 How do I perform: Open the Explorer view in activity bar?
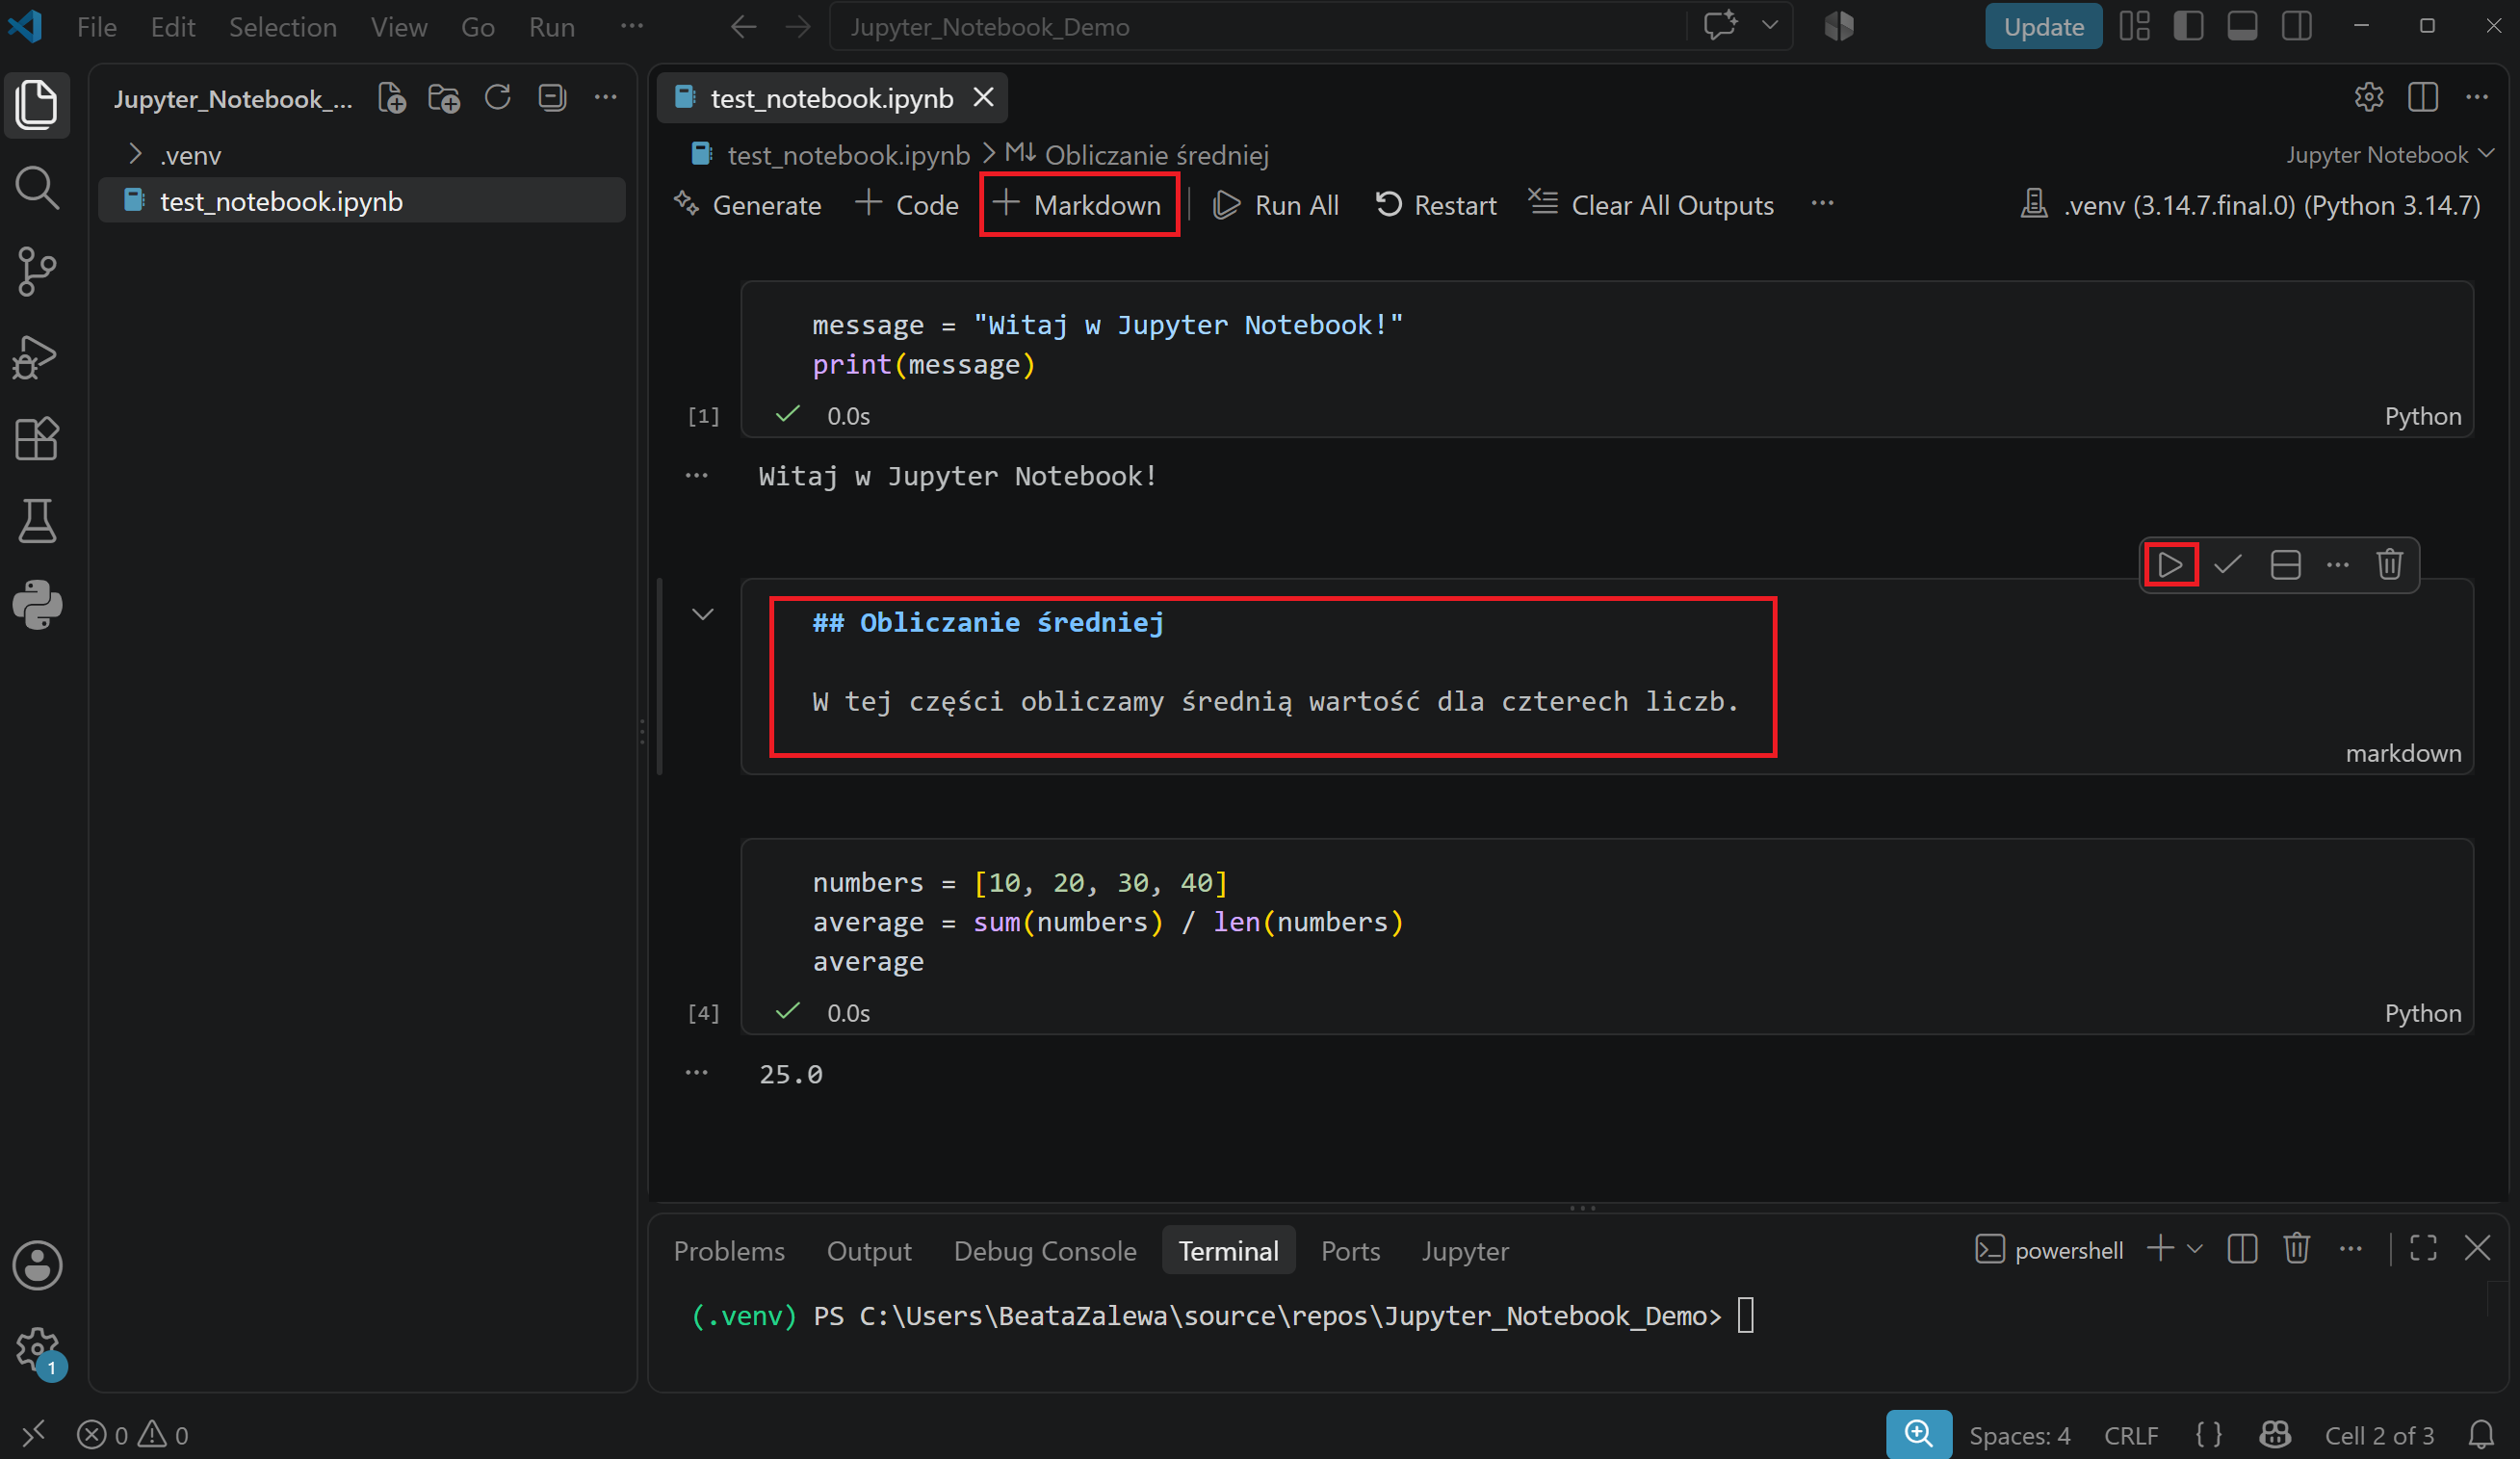click(x=37, y=105)
